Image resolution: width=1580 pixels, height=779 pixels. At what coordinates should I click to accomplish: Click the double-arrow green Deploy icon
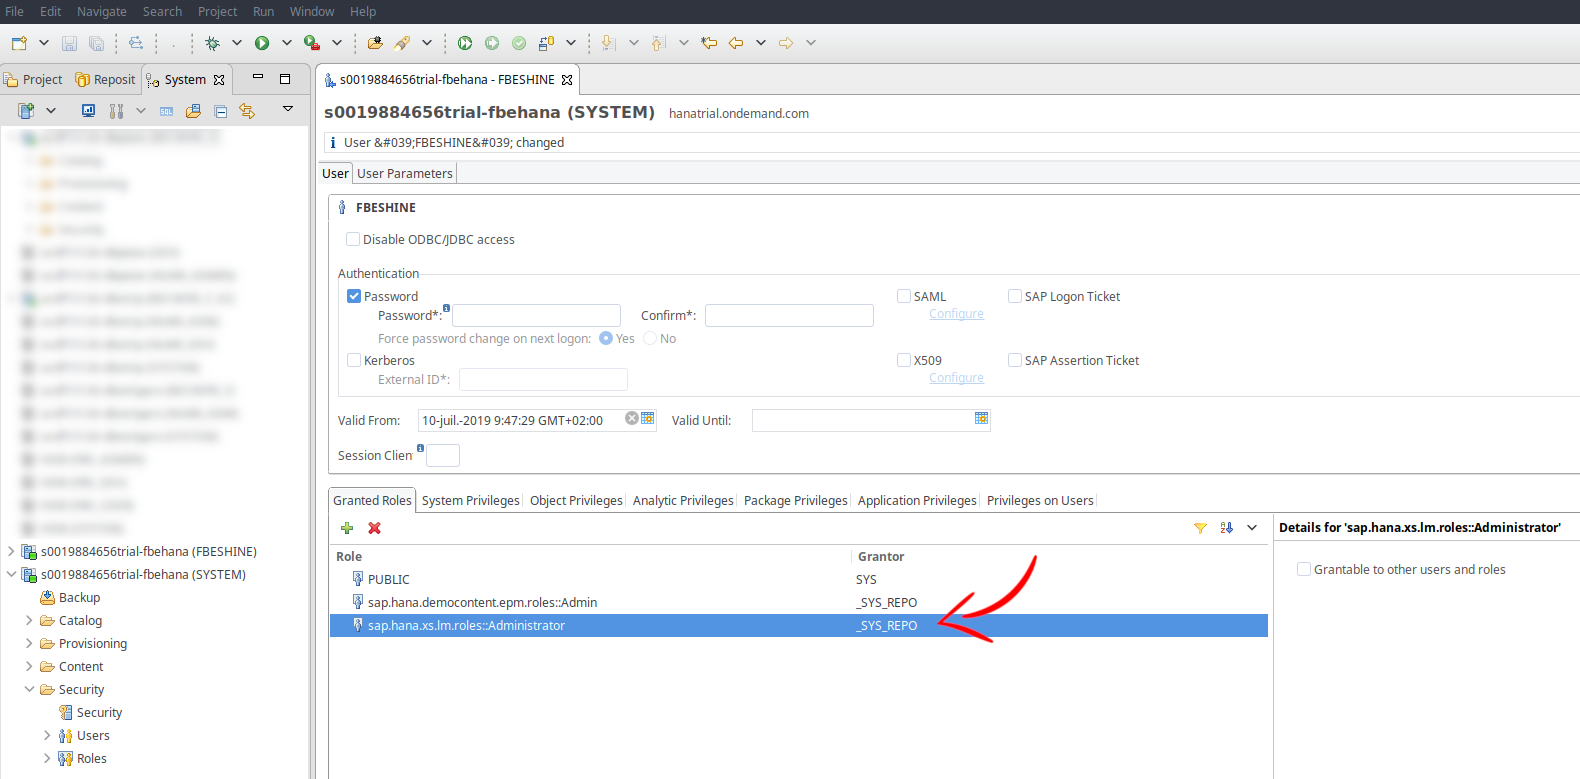click(465, 43)
